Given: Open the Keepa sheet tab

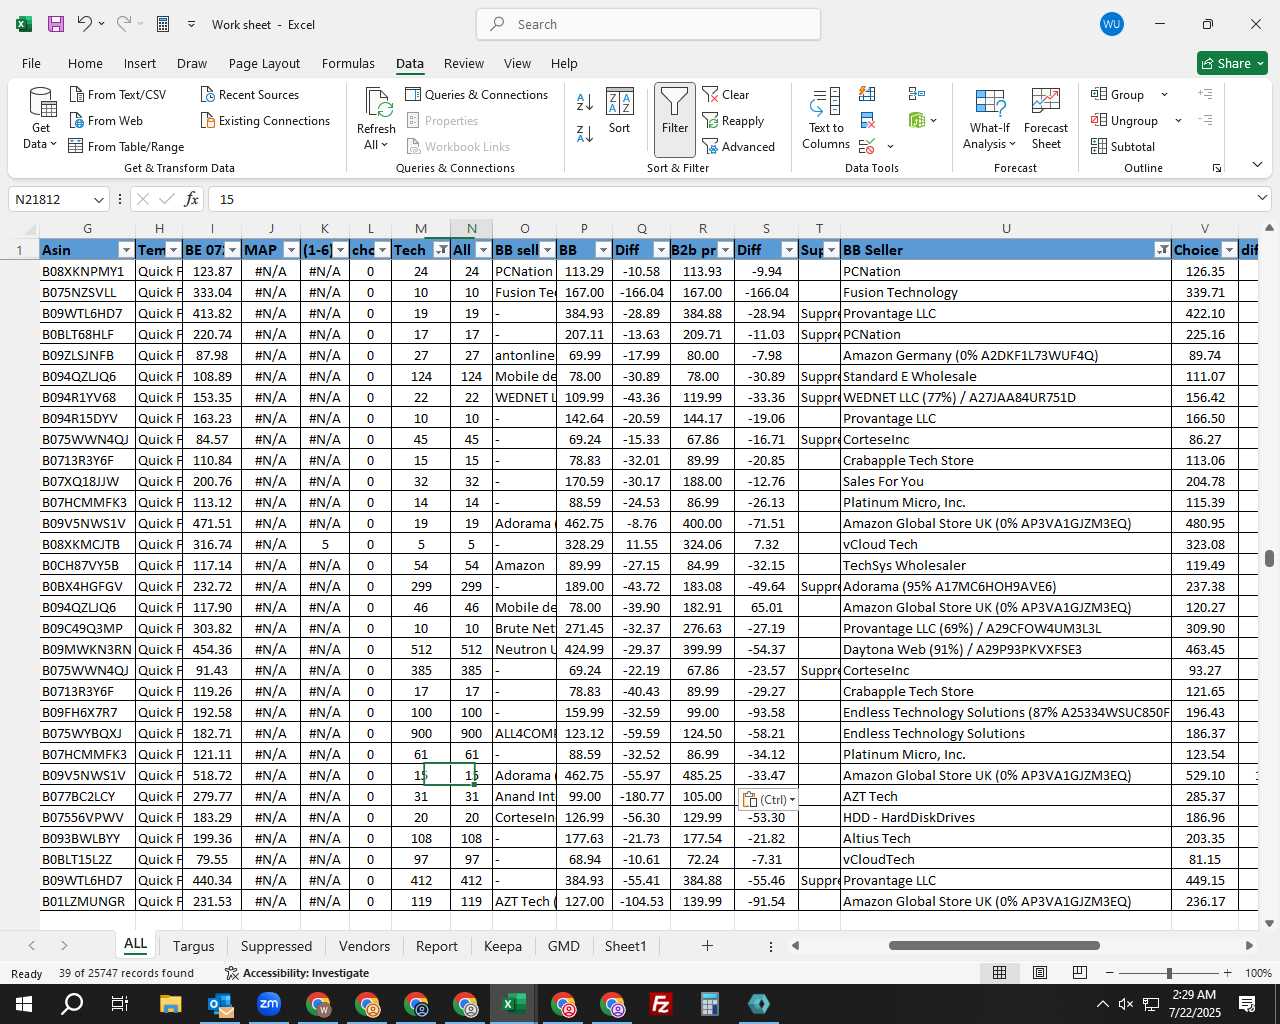Looking at the screenshot, I should point(502,946).
